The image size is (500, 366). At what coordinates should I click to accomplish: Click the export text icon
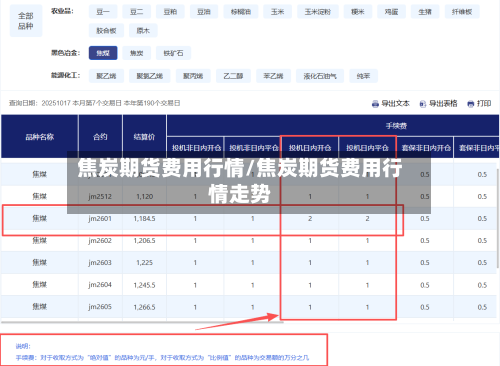click(x=375, y=104)
